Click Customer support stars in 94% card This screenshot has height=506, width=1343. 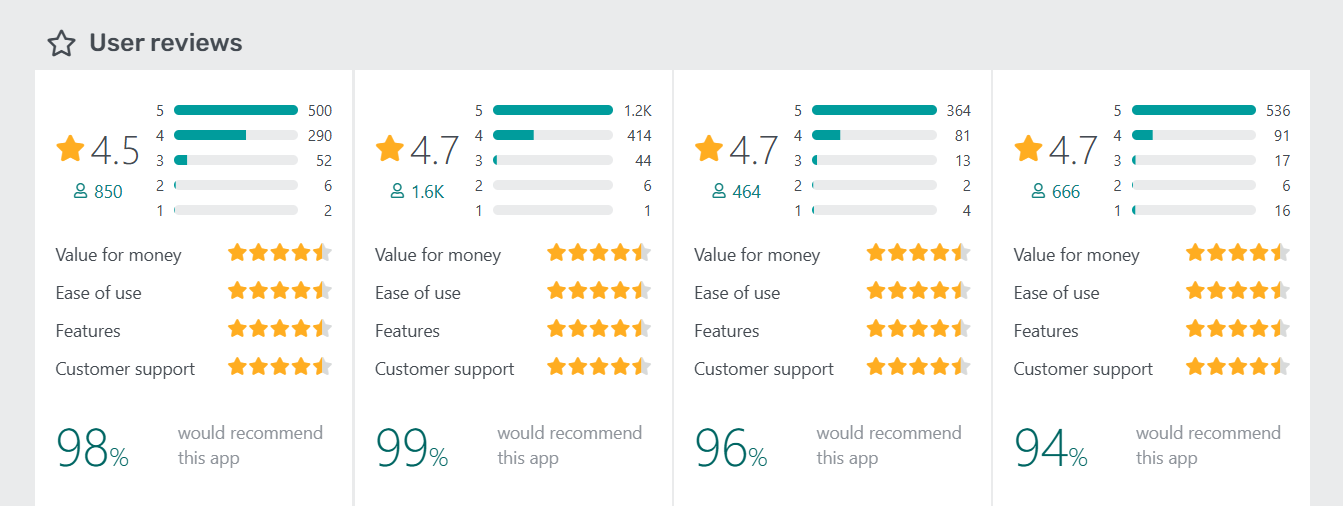(1237, 367)
